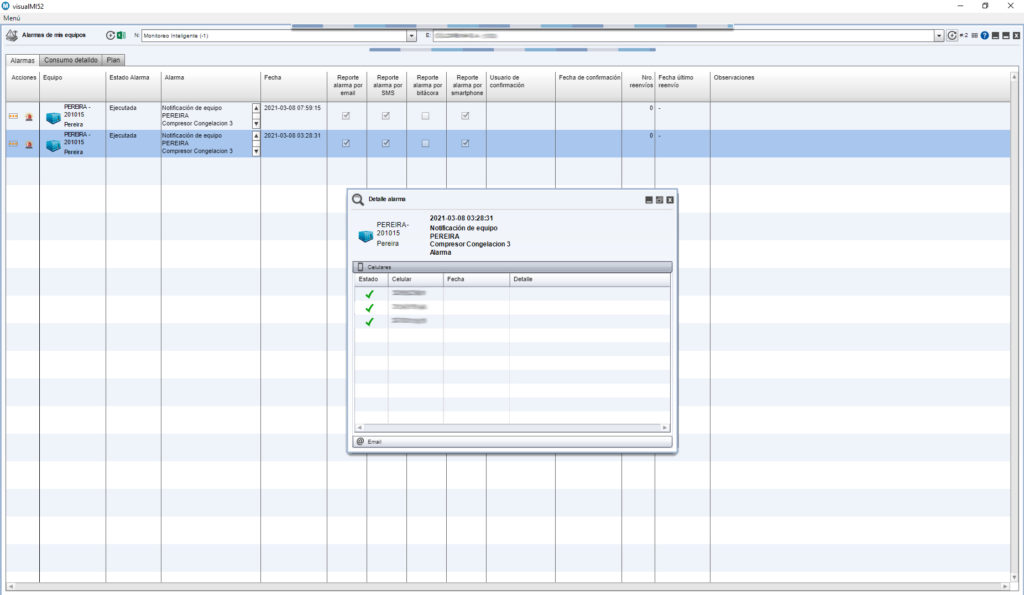
Task: Click the blue equipment cube in first row
Action: (x=53, y=118)
